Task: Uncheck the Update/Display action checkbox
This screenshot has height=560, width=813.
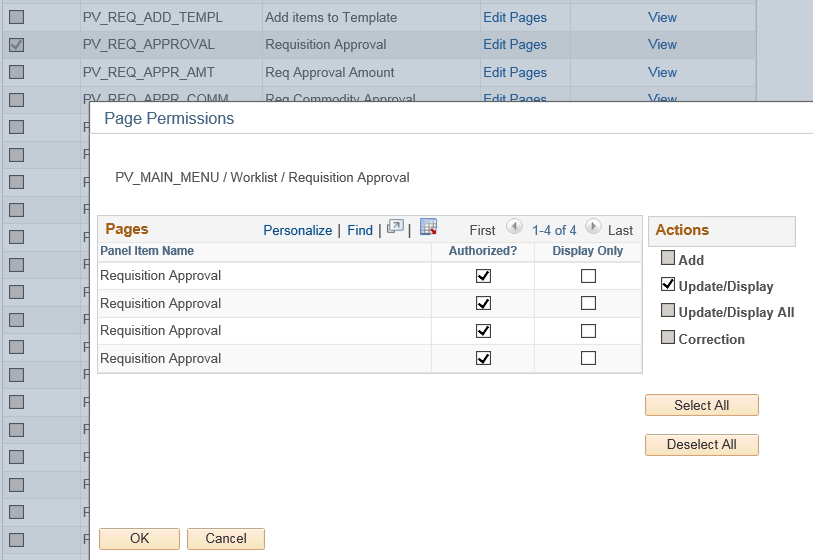Action: (668, 284)
